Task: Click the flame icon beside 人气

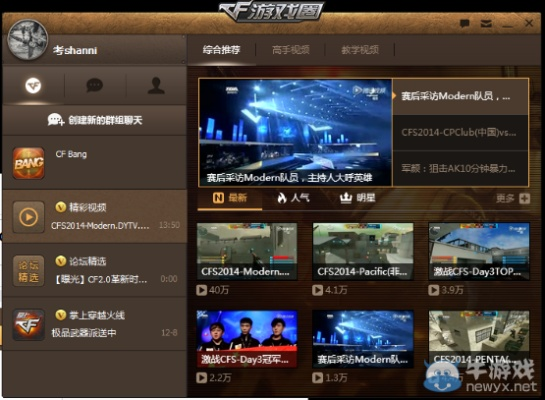Action: pos(282,198)
